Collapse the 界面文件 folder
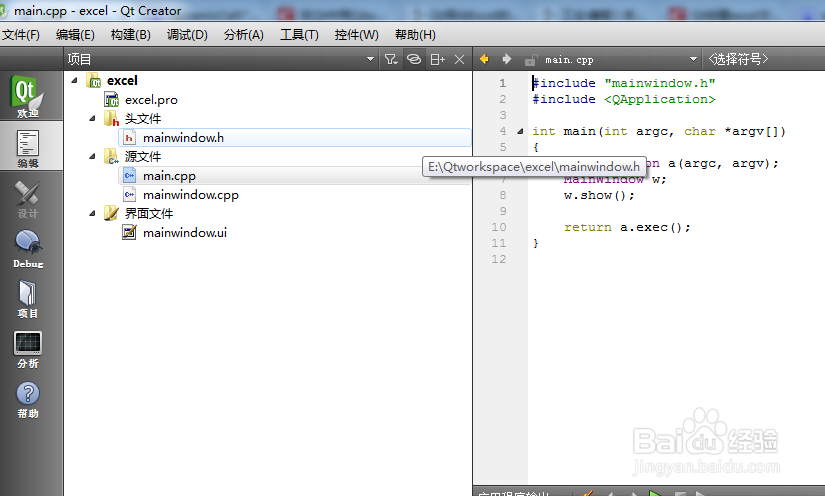This screenshot has width=825, height=496. click(x=93, y=213)
